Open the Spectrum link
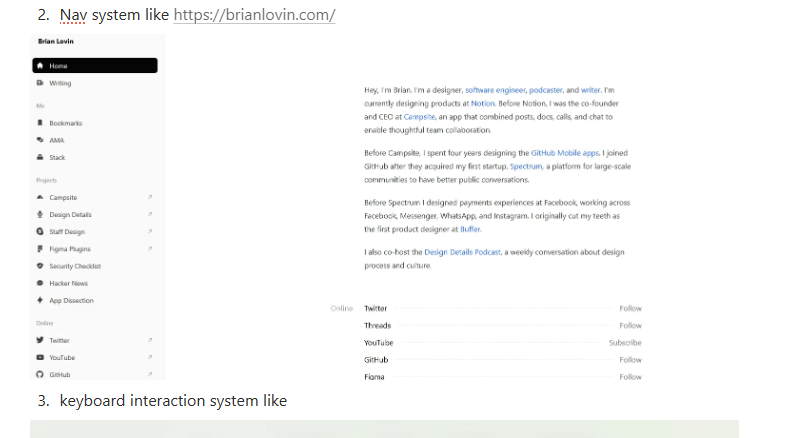The width and height of the screenshot is (785, 438). click(526, 166)
